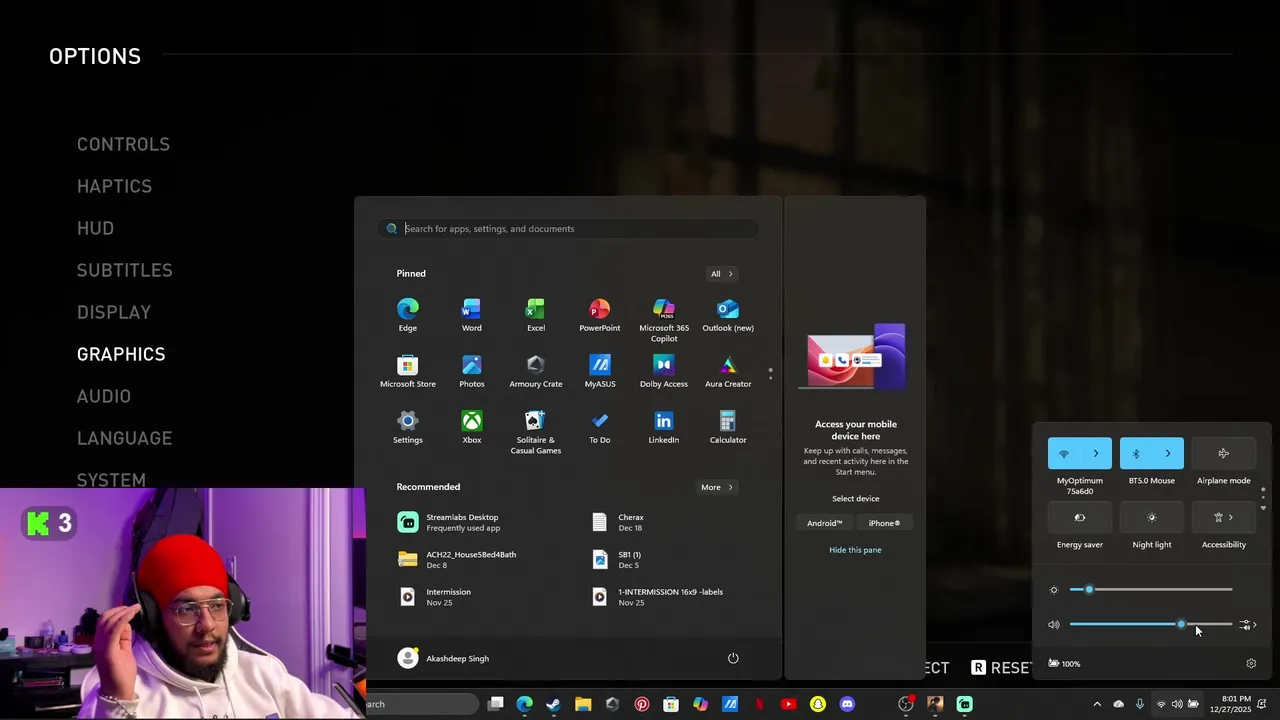Open File Explorer from the taskbar

pos(583,704)
